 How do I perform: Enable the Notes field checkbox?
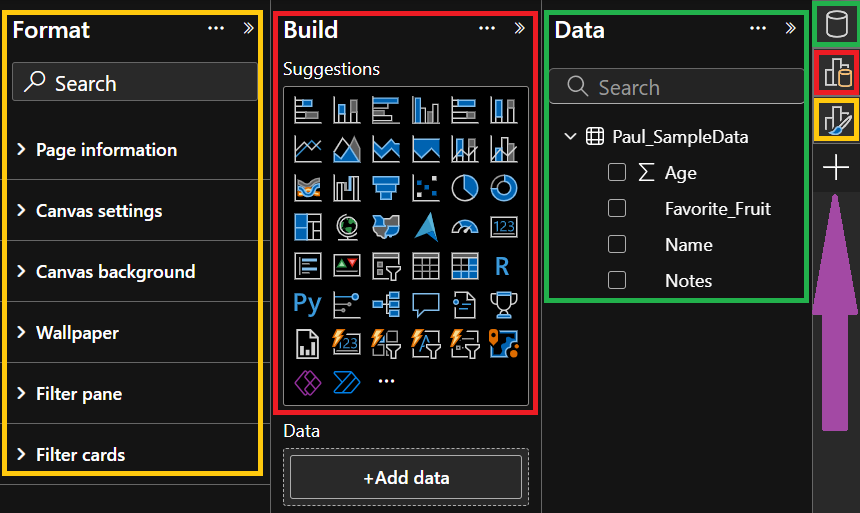click(x=617, y=281)
